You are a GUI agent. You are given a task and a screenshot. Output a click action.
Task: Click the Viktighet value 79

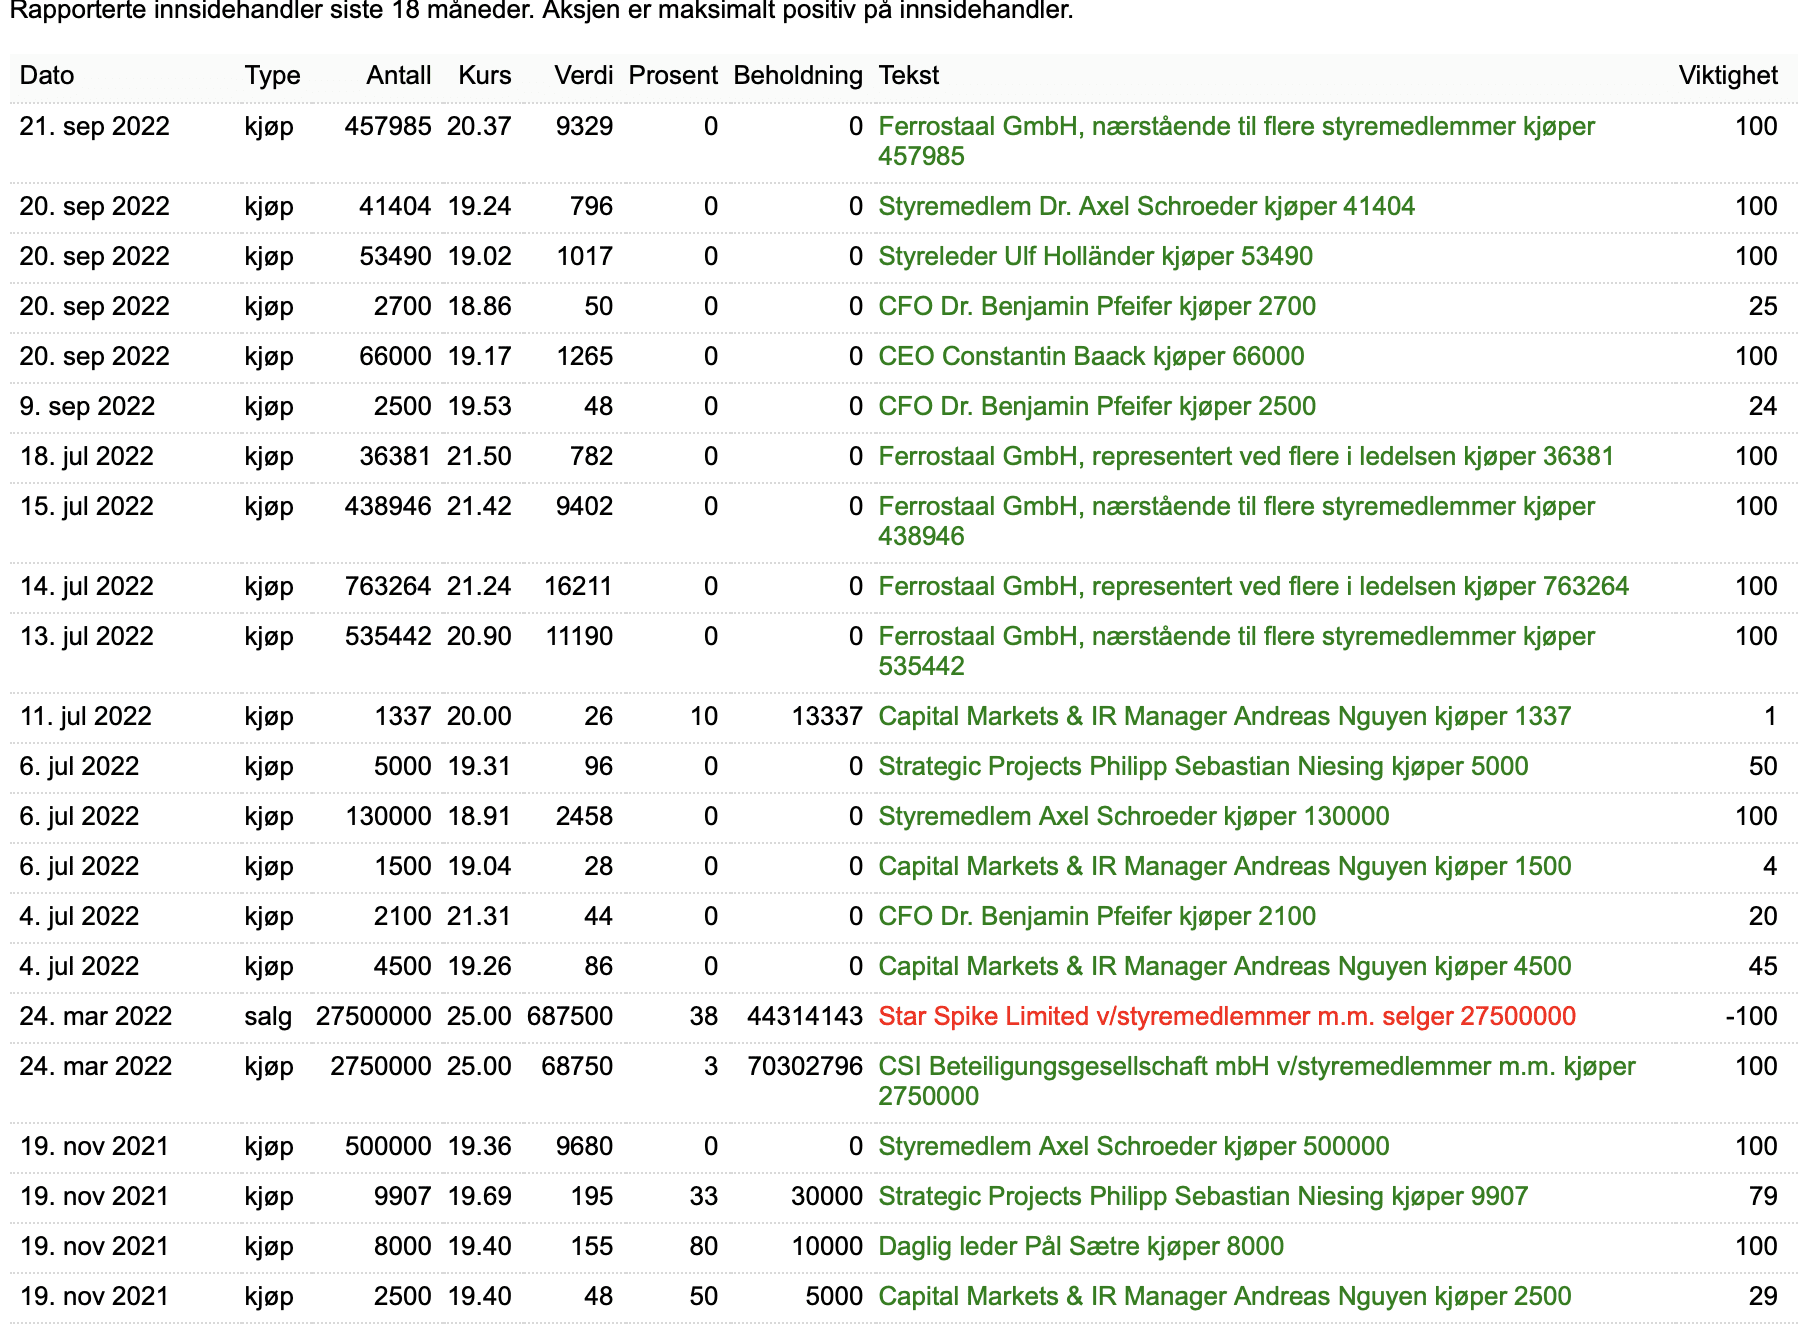(1763, 1197)
